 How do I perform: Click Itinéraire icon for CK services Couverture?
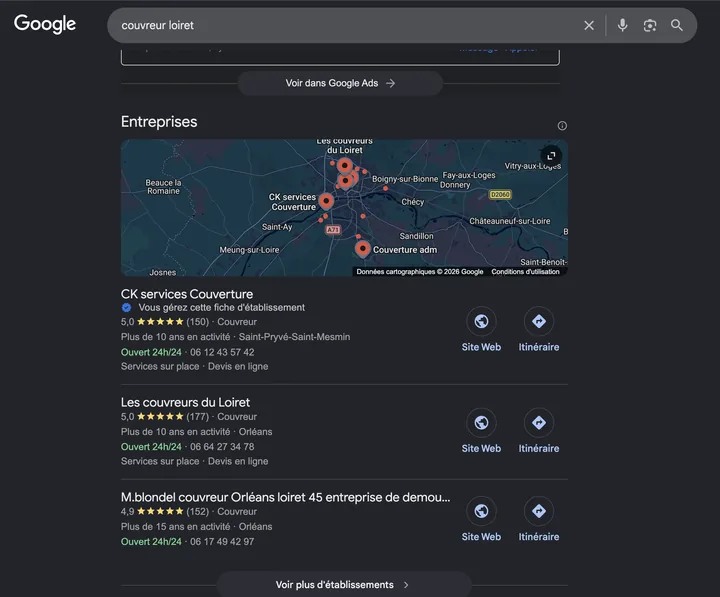pyautogui.click(x=539, y=321)
